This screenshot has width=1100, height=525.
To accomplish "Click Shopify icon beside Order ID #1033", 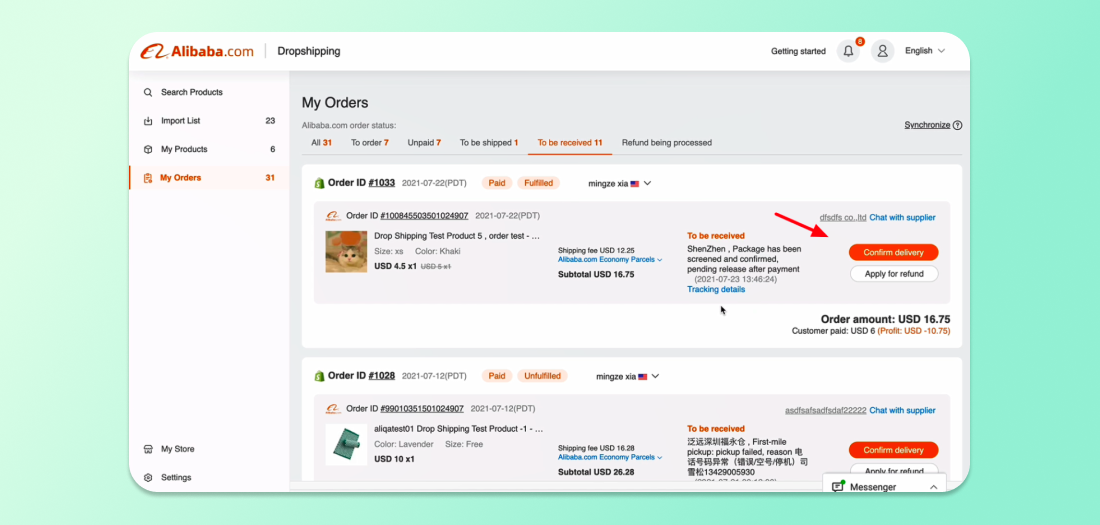I will point(319,183).
